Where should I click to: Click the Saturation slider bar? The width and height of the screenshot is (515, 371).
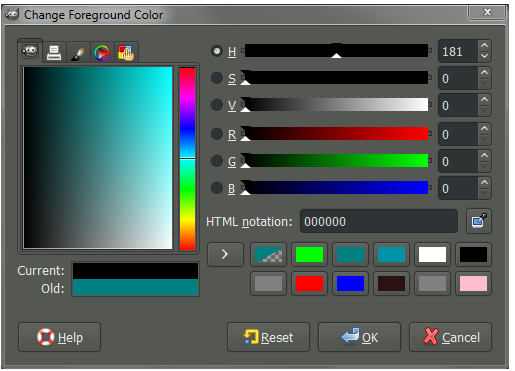point(336,77)
